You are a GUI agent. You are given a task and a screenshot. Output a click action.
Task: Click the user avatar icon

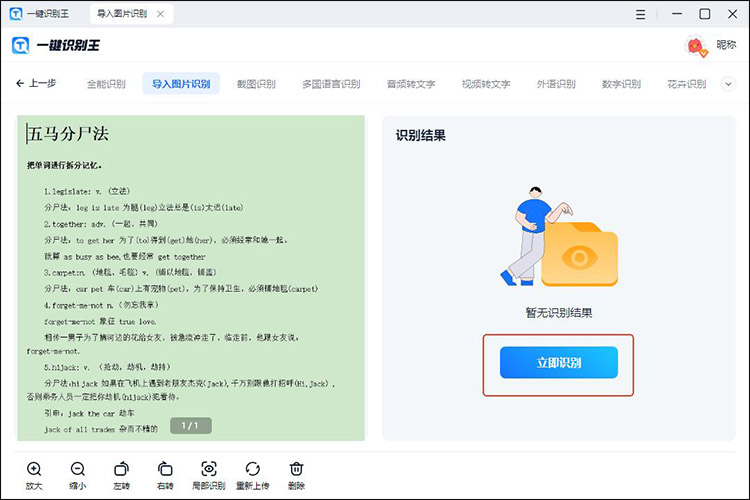click(696, 46)
